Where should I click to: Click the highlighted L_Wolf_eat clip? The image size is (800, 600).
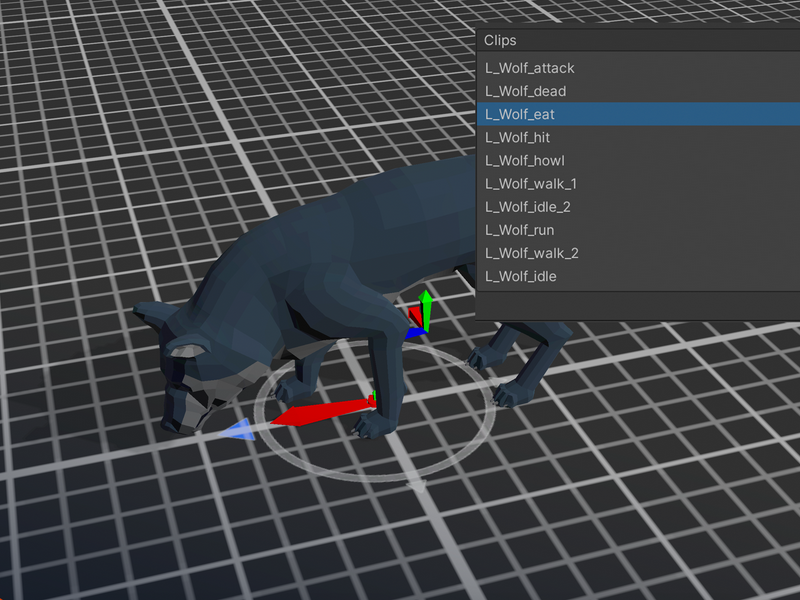tap(638, 114)
